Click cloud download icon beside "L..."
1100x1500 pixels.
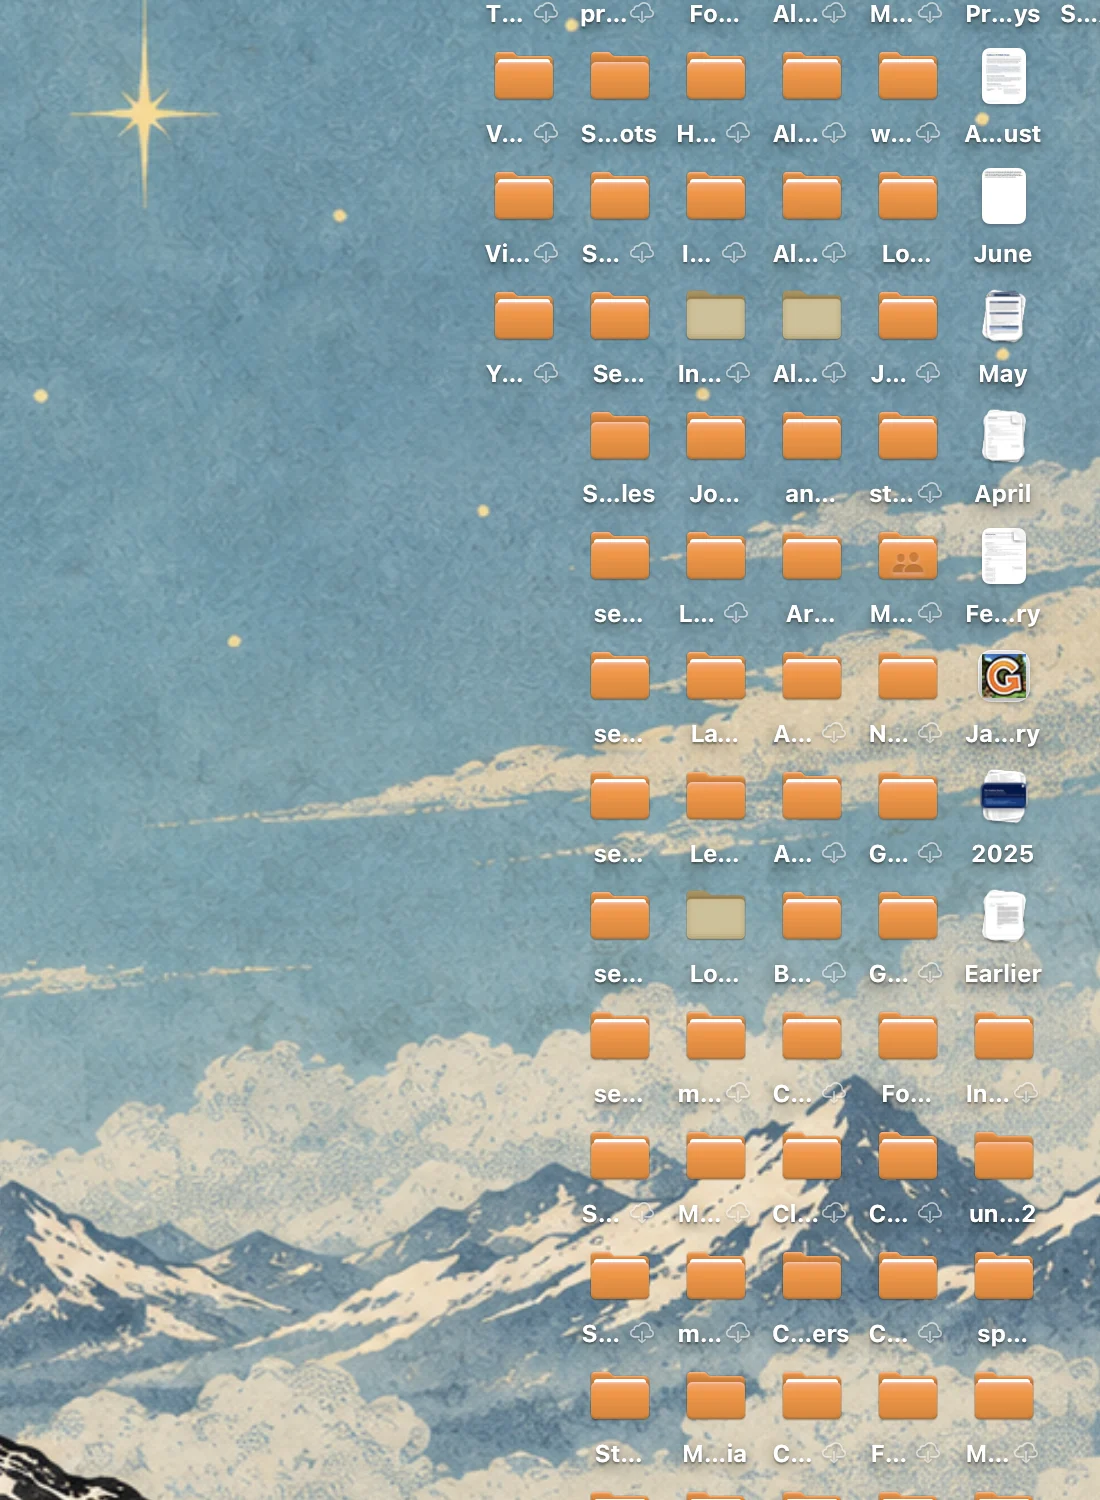pyautogui.click(x=736, y=612)
